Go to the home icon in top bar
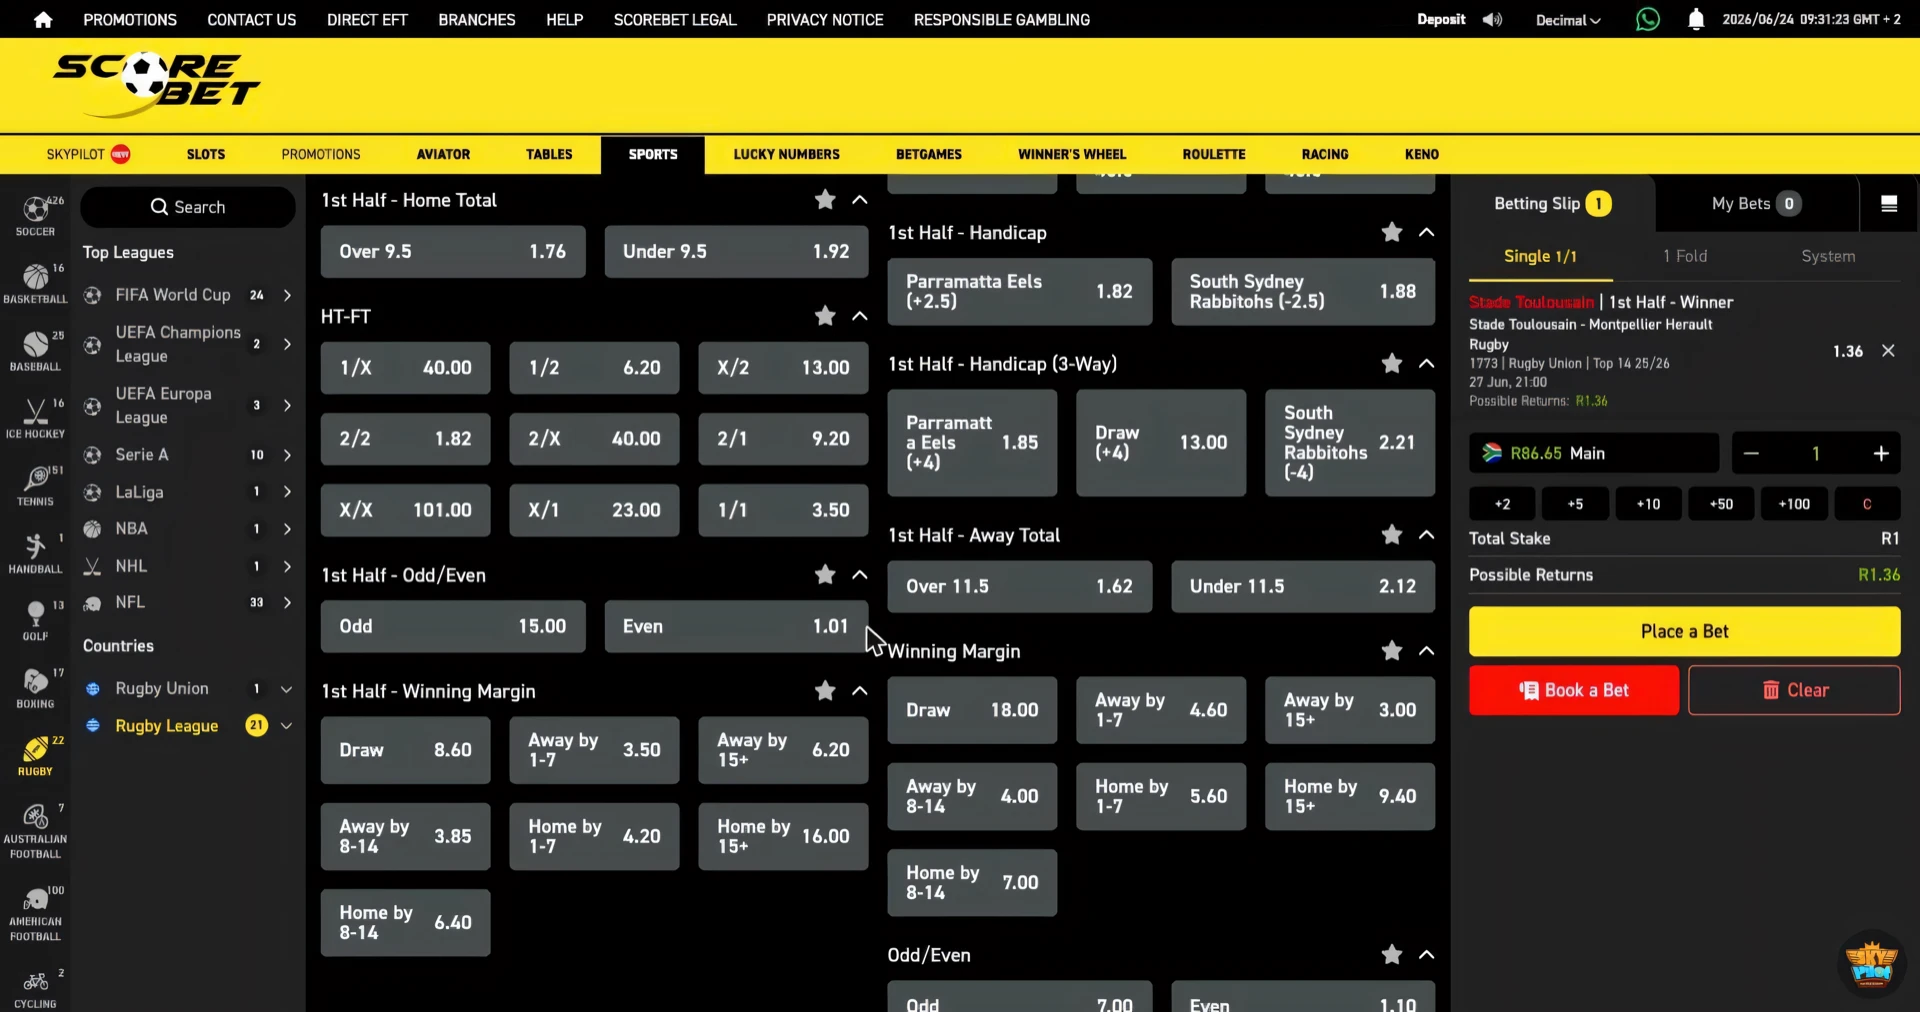The width and height of the screenshot is (1920, 1012). tap(42, 20)
